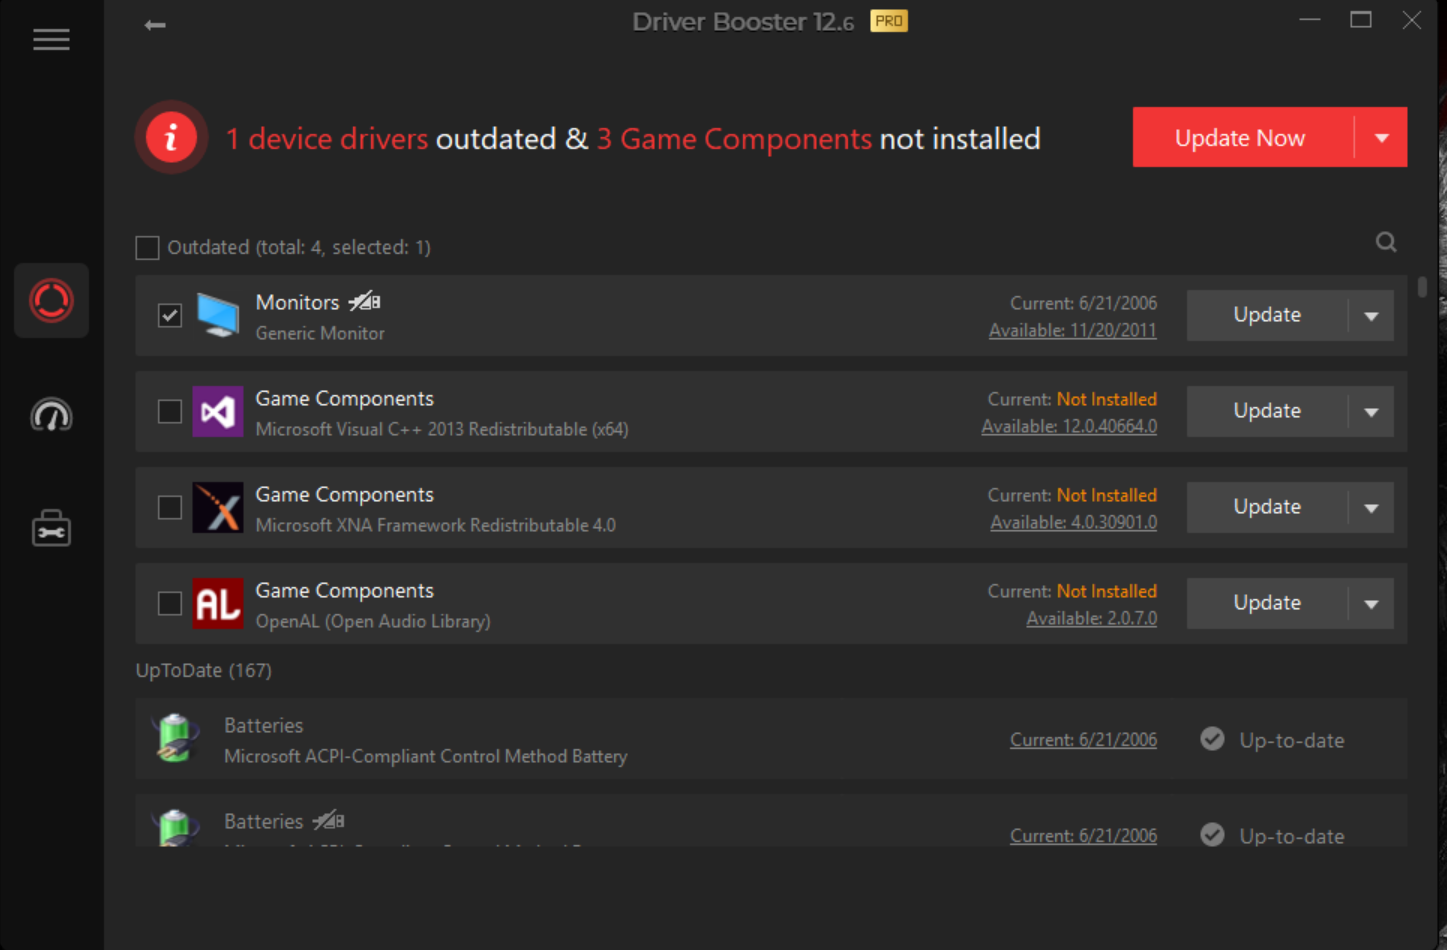Click the Visual C++ 2013 component icon
Image resolution: width=1447 pixels, height=950 pixels.
pos(218,411)
